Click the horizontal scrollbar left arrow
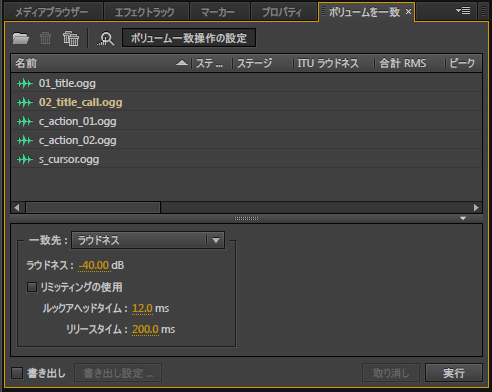Screen dimensions: 492x392 (x=17, y=208)
